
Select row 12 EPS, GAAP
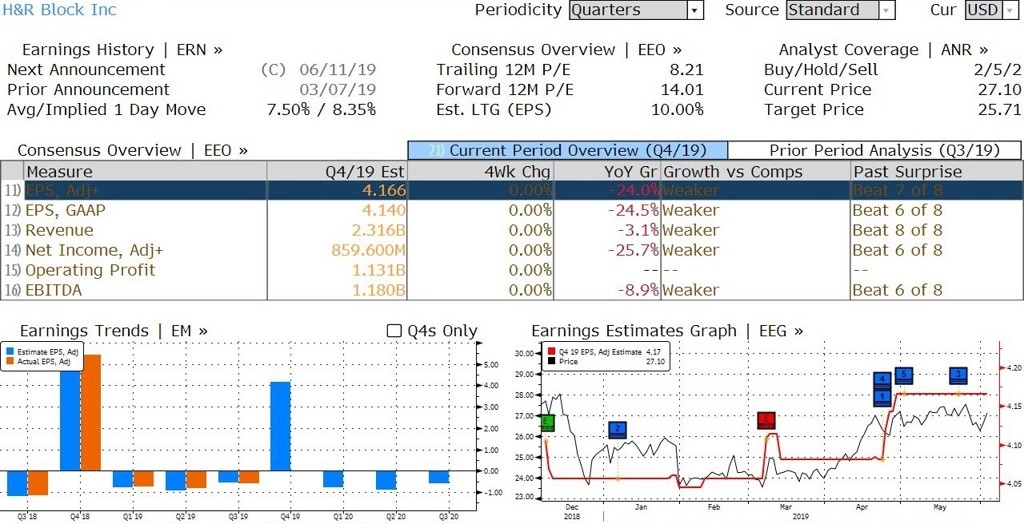510,210
